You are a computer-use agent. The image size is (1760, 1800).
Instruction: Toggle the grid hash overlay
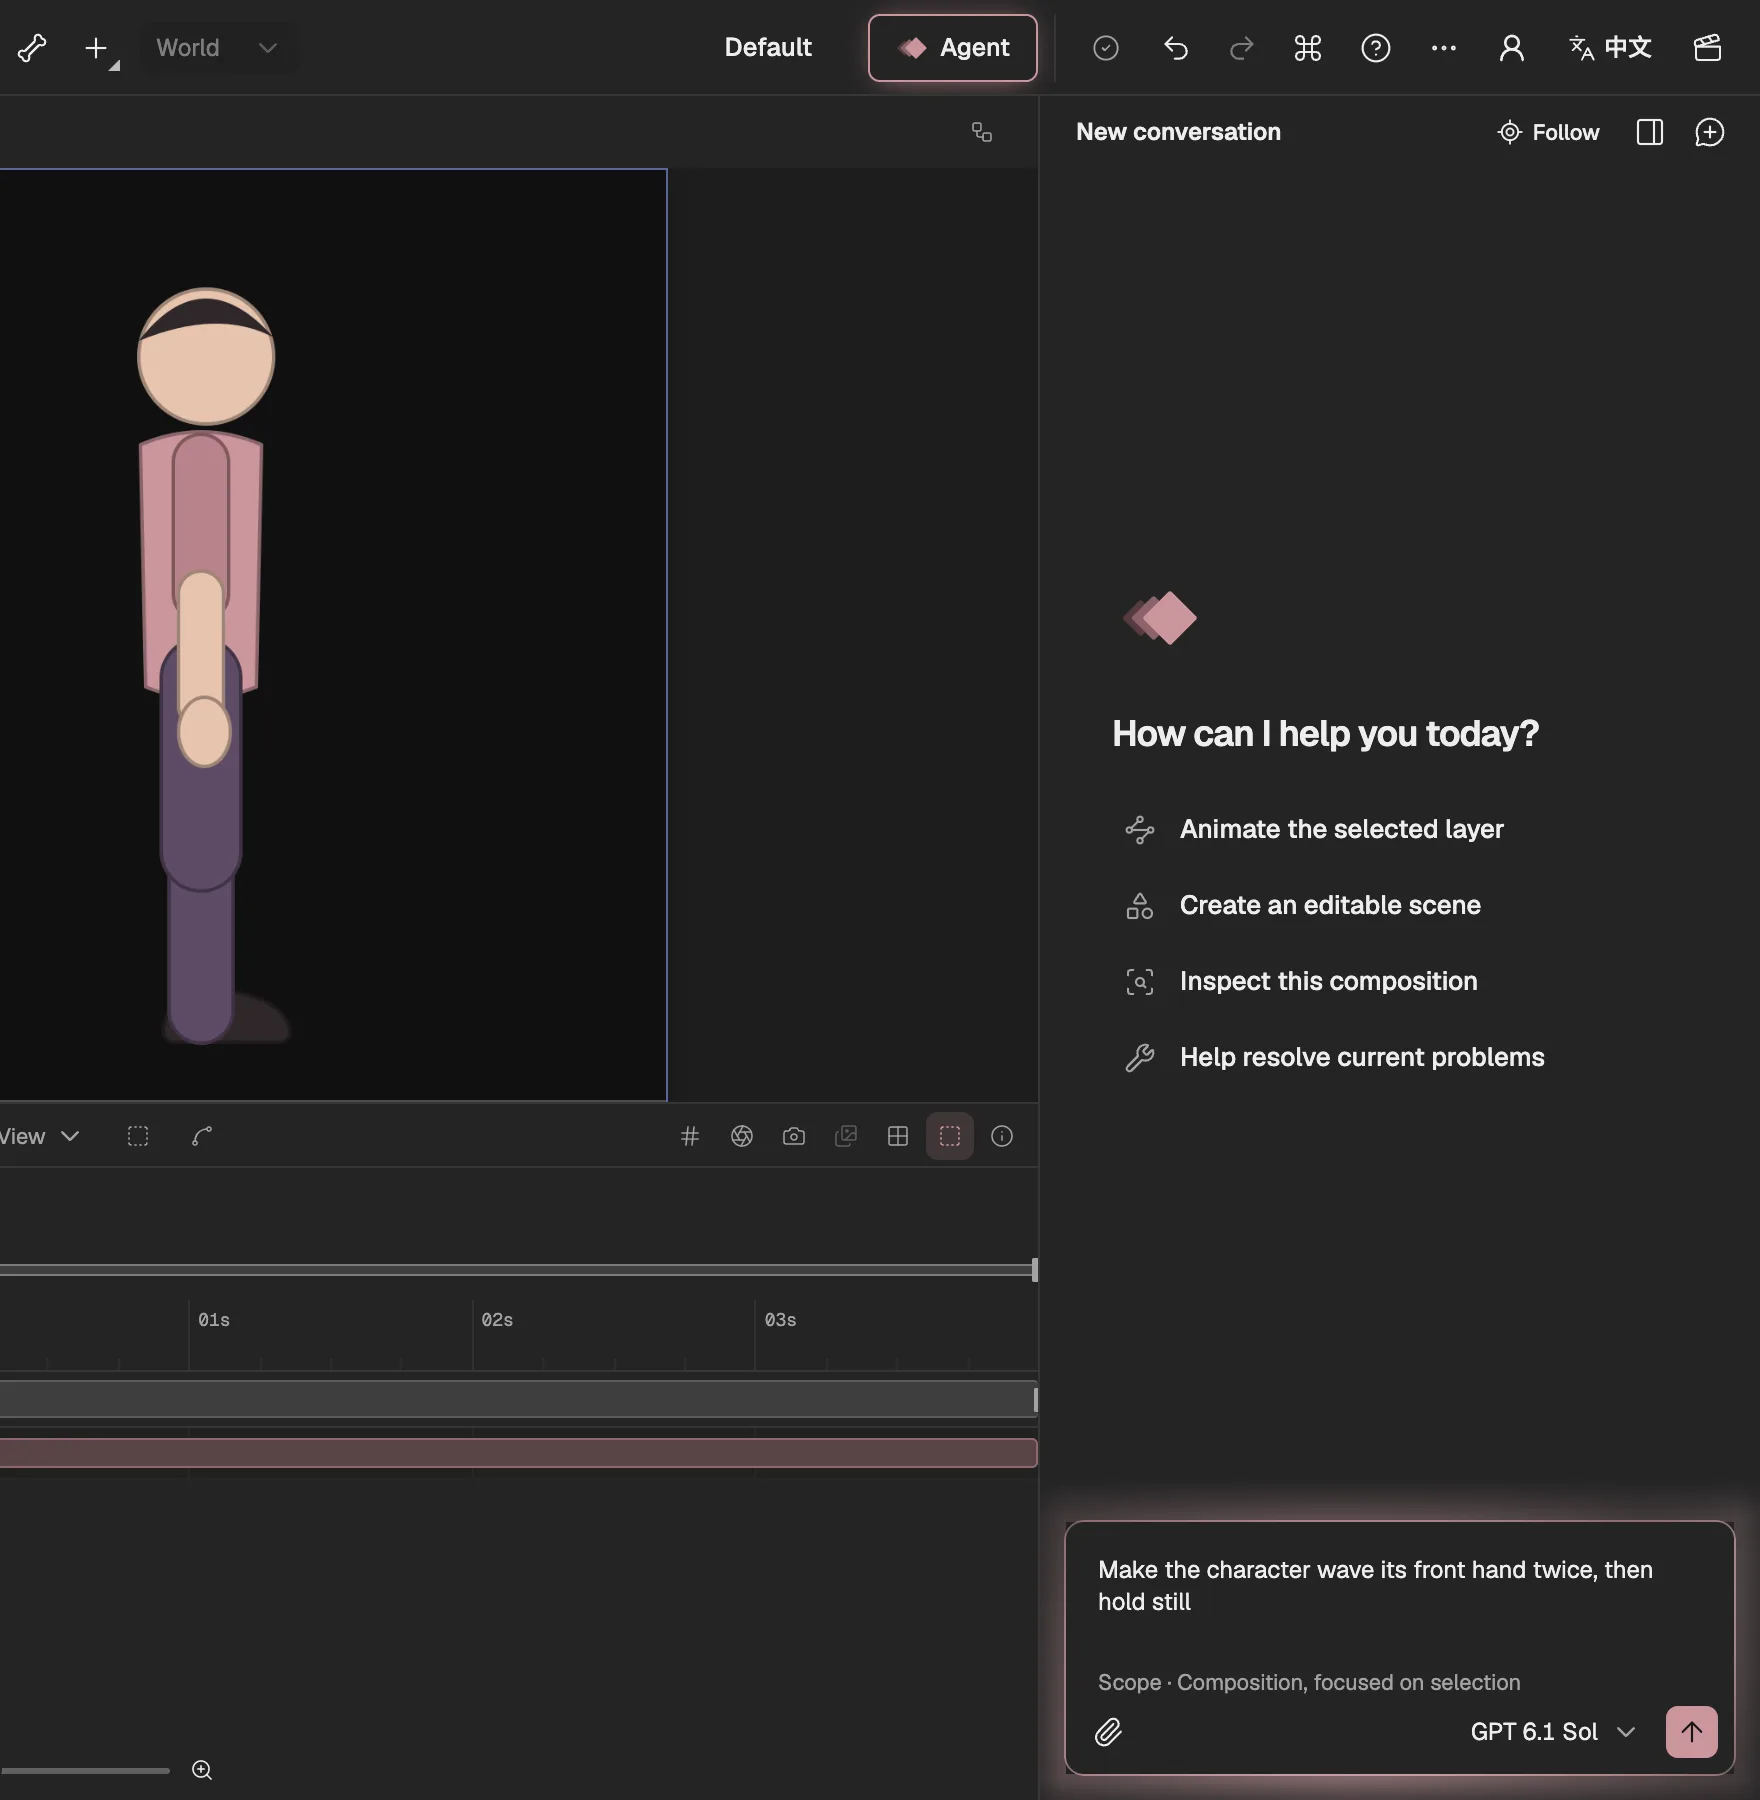pyautogui.click(x=690, y=1136)
